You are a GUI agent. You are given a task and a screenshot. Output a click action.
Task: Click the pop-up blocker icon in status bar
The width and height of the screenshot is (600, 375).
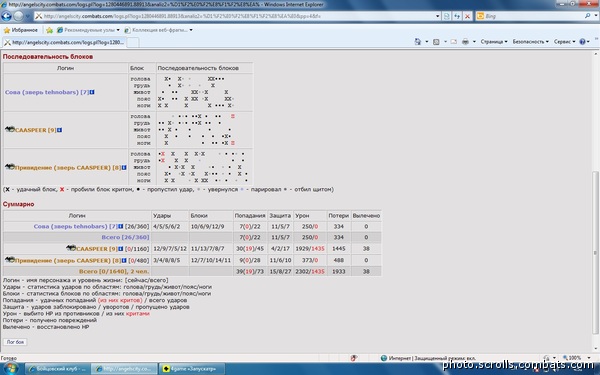[354, 358]
